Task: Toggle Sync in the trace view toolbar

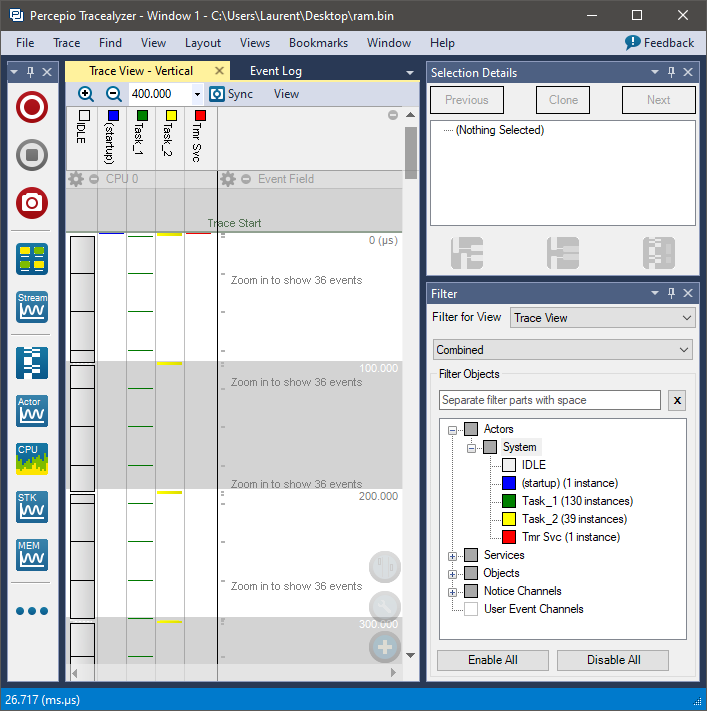Action: click(231, 94)
